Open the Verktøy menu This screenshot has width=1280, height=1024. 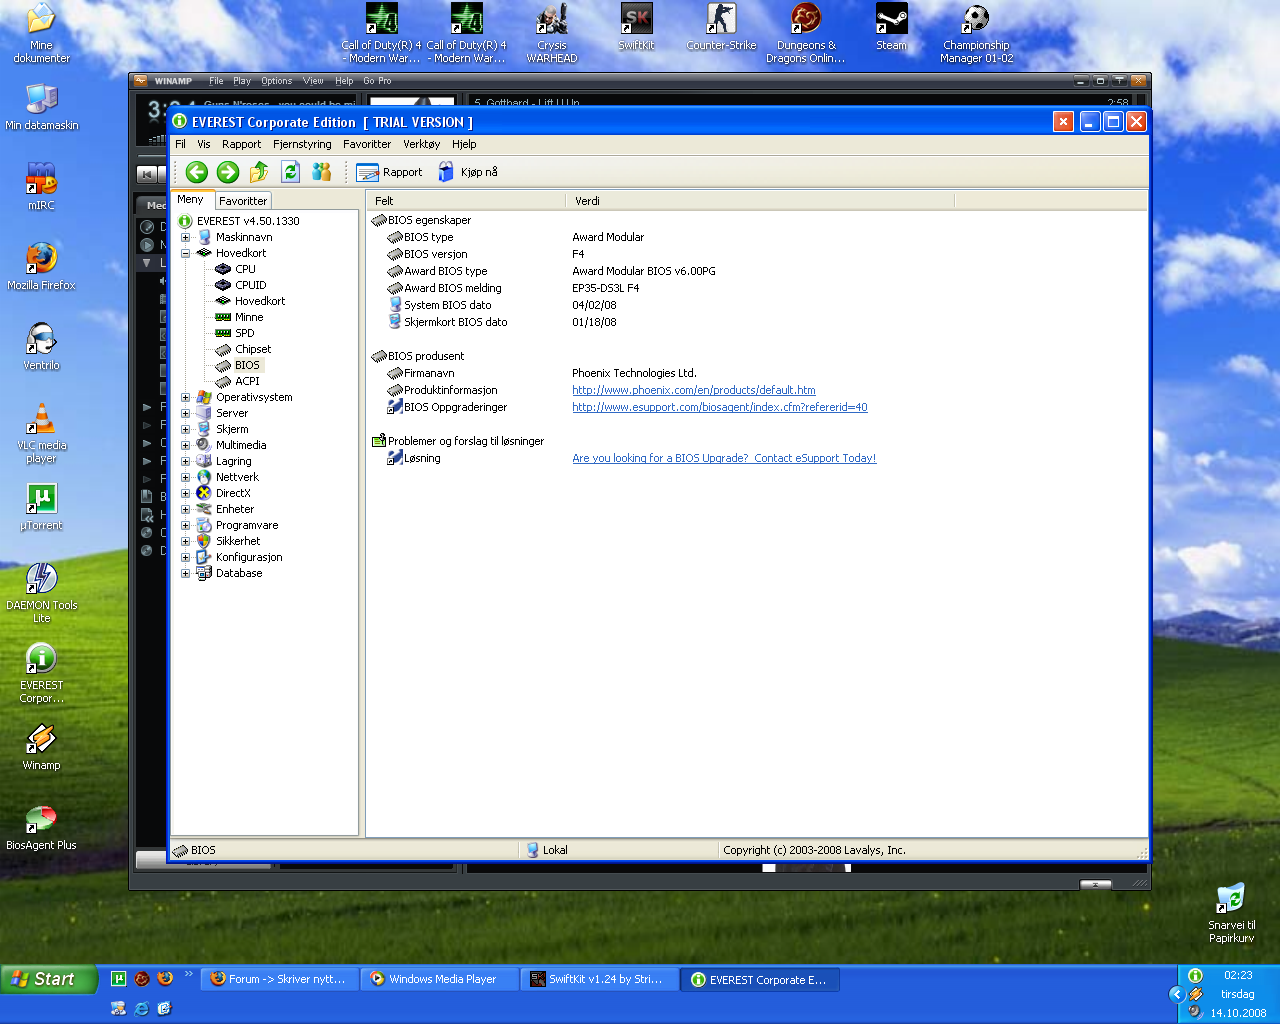tap(421, 144)
